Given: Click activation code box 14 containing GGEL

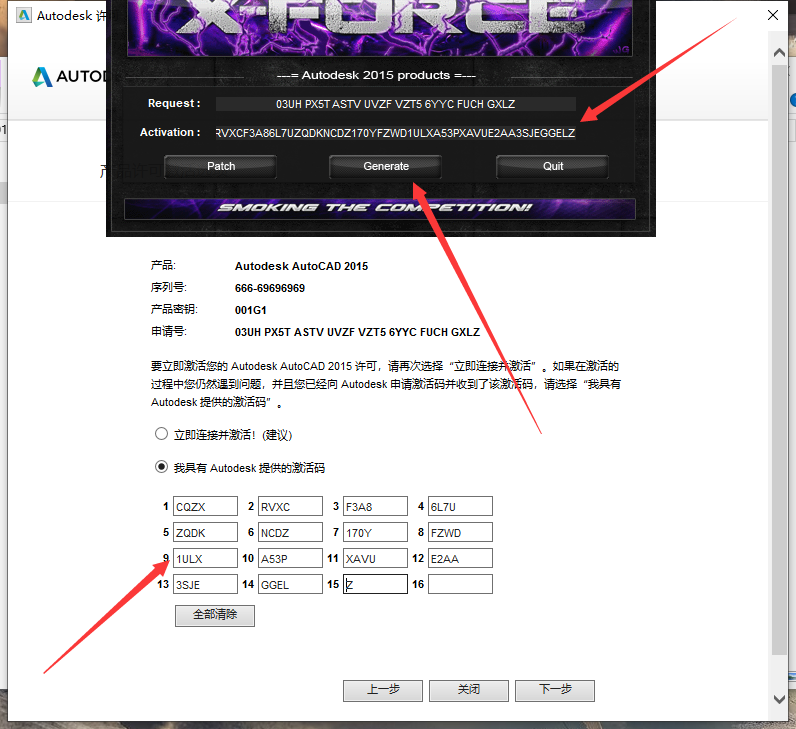Looking at the screenshot, I should coord(290,584).
